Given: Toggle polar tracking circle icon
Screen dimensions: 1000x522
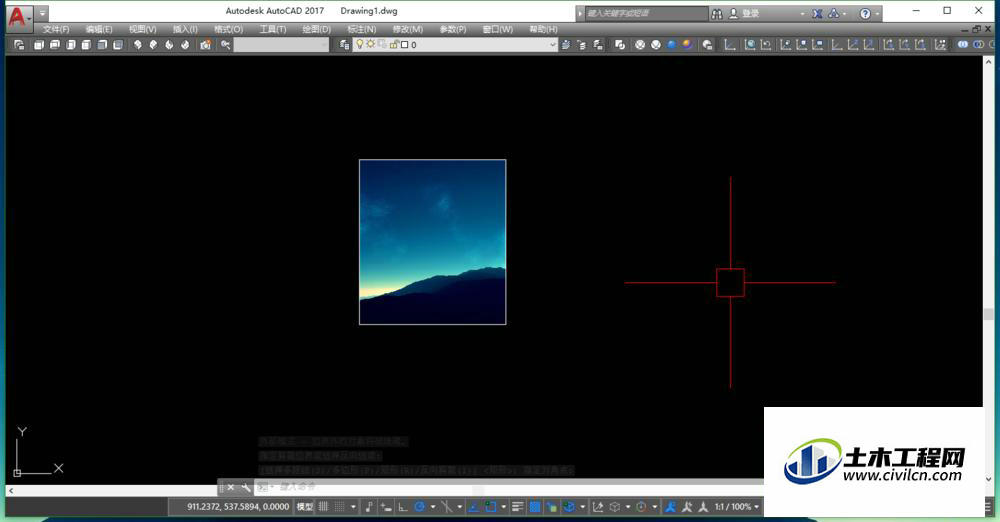Looking at the screenshot, I should click(419, 507).
